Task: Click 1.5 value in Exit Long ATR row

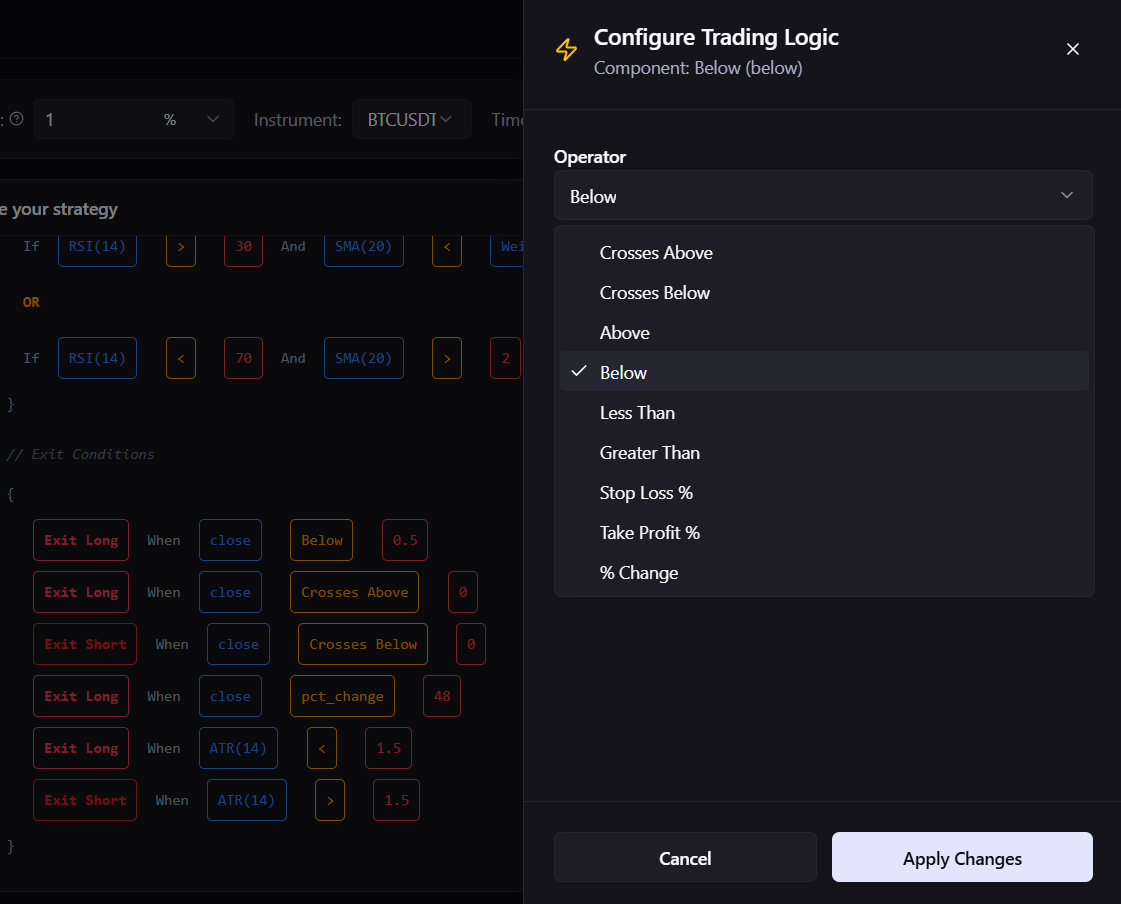Action: (388, 748)
